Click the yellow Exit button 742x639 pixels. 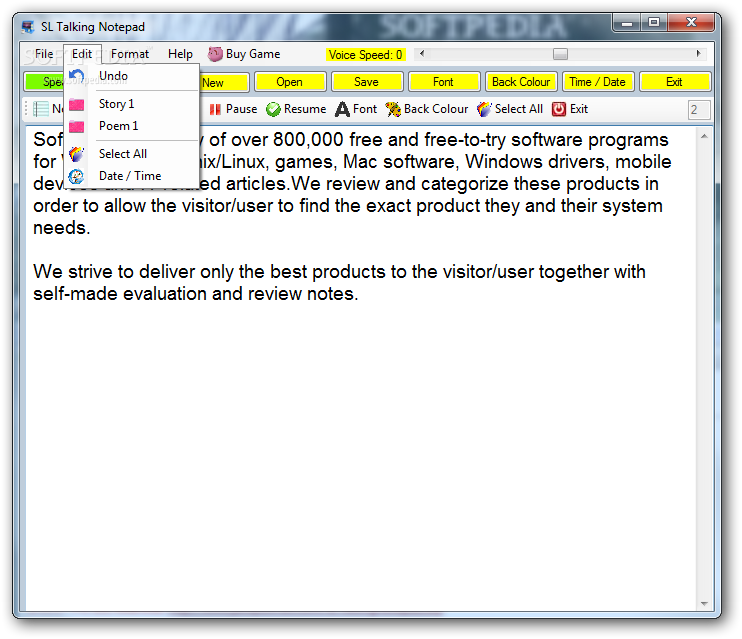[x=675, y=82]
